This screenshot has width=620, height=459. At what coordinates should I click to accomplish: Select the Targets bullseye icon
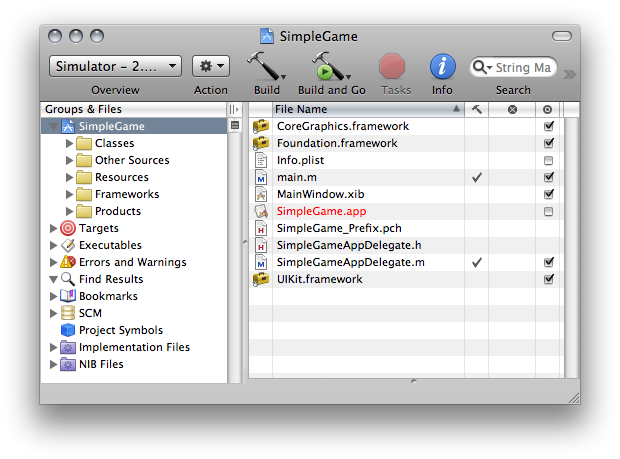pyautogui.click(x=68, y=228)
